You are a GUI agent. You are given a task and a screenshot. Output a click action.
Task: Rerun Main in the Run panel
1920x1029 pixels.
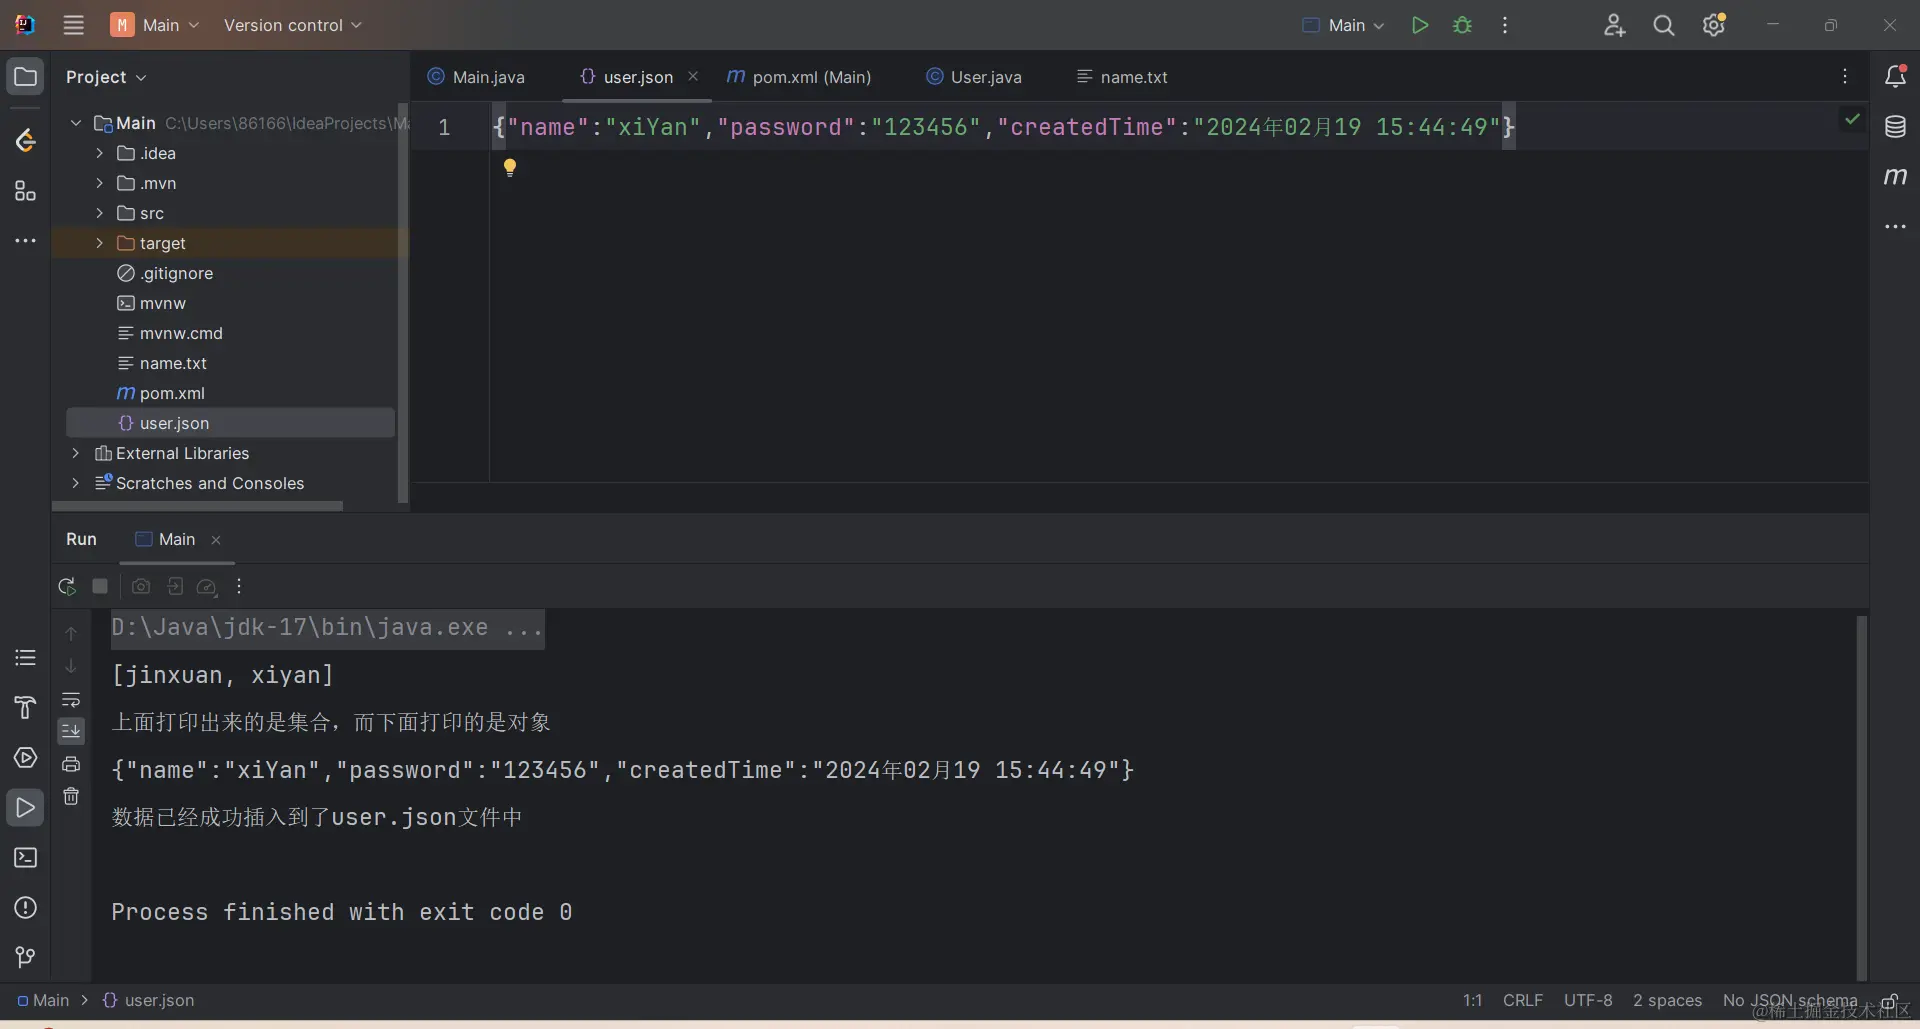click(67, 587)
